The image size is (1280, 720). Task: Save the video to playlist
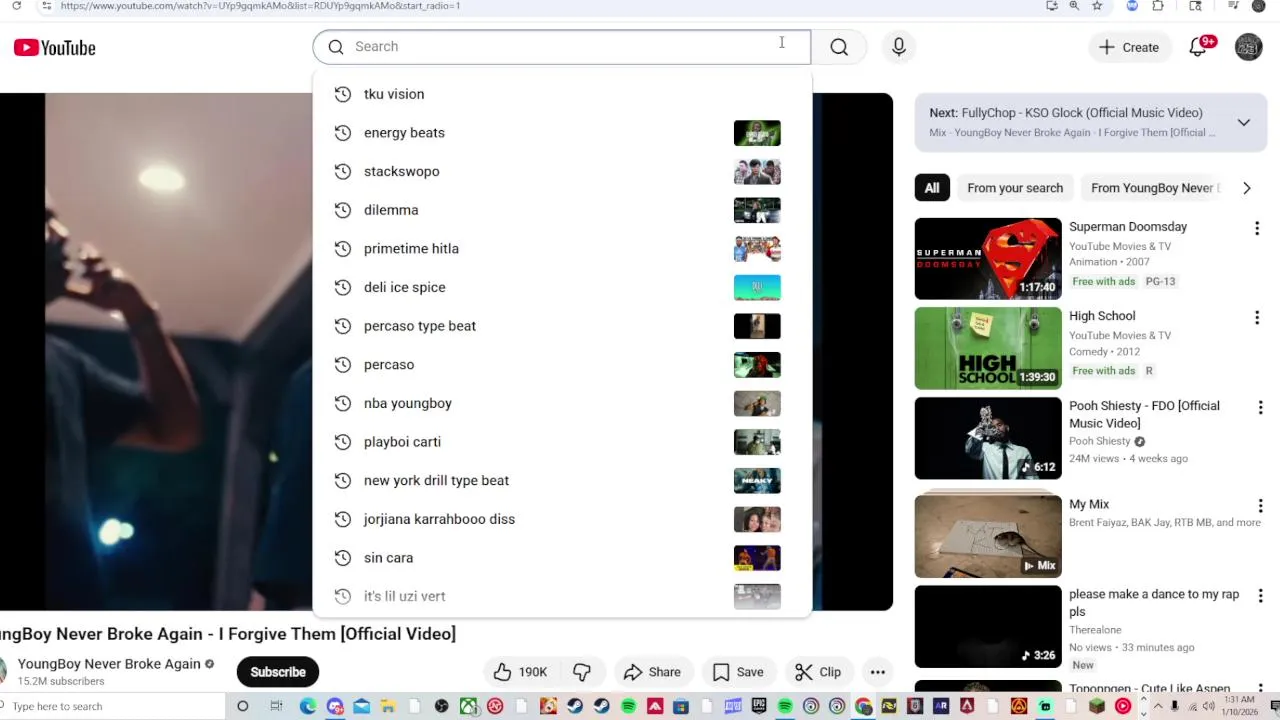click(x=738, y=672)
